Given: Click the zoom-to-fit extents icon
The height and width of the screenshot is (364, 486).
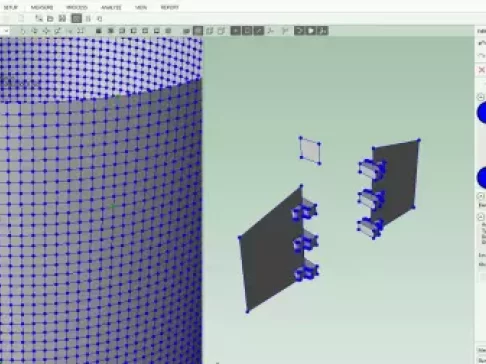Looking at the screenshot, I should 81,31.
